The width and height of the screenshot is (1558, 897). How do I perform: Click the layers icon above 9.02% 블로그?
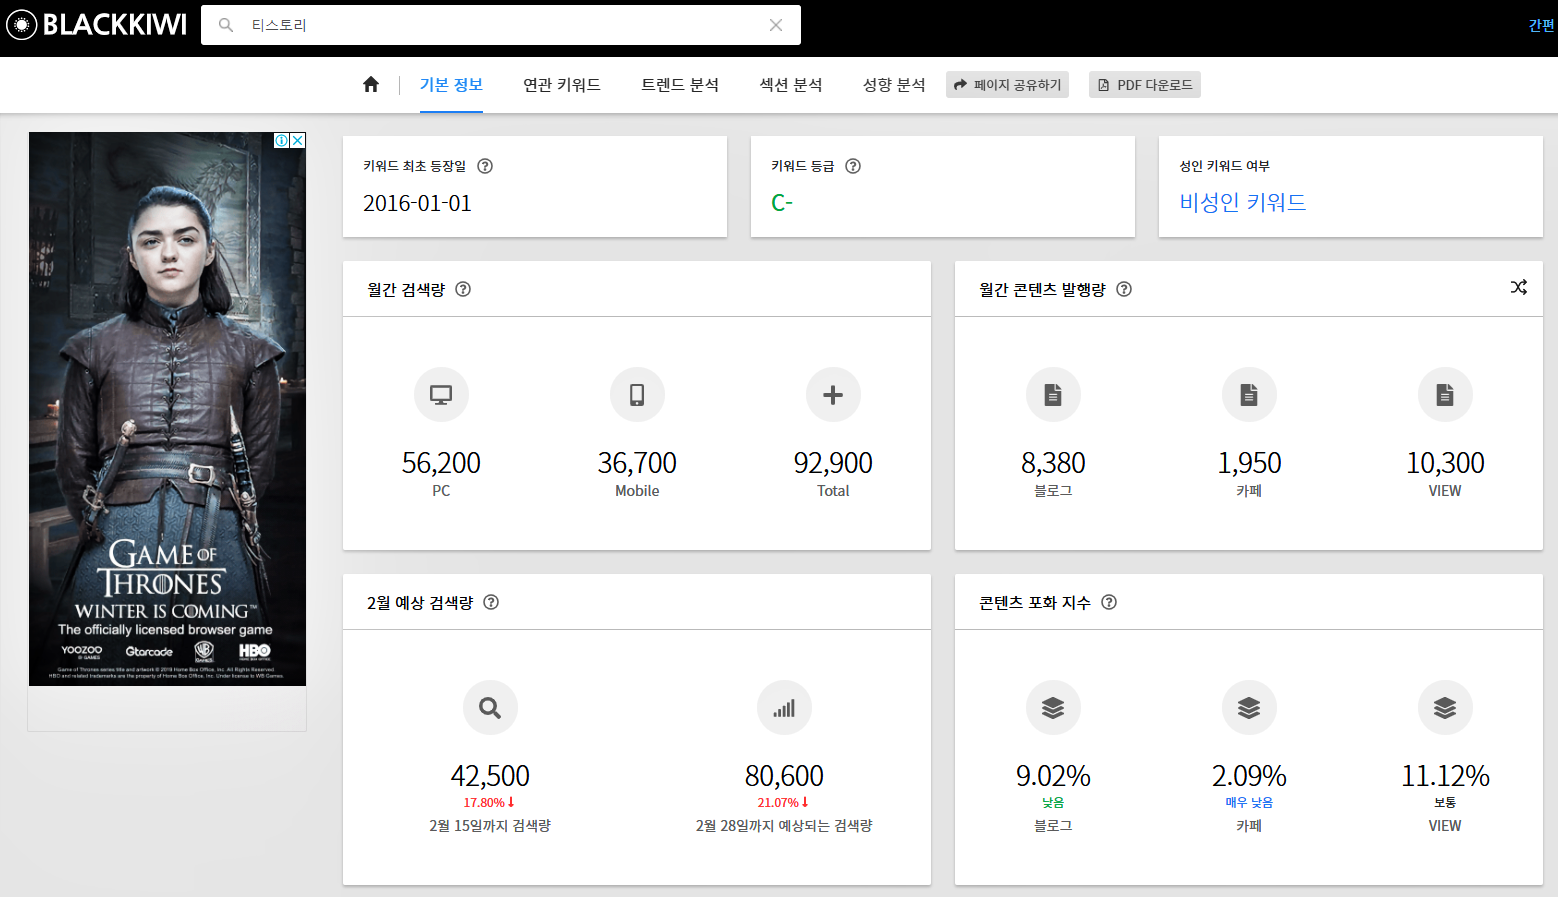1053,708
